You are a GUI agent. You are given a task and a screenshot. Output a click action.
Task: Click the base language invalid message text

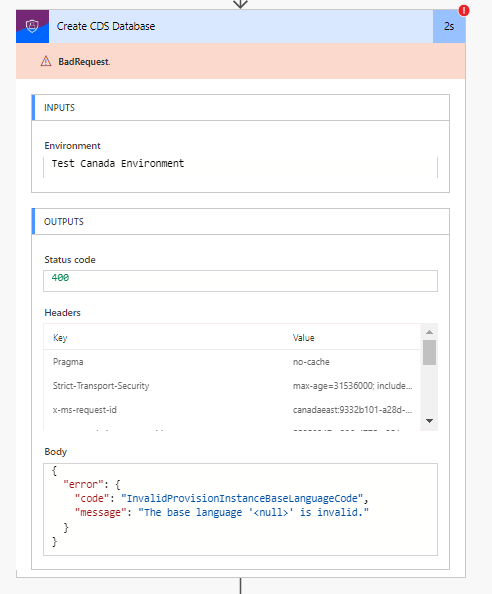point(253,513)
